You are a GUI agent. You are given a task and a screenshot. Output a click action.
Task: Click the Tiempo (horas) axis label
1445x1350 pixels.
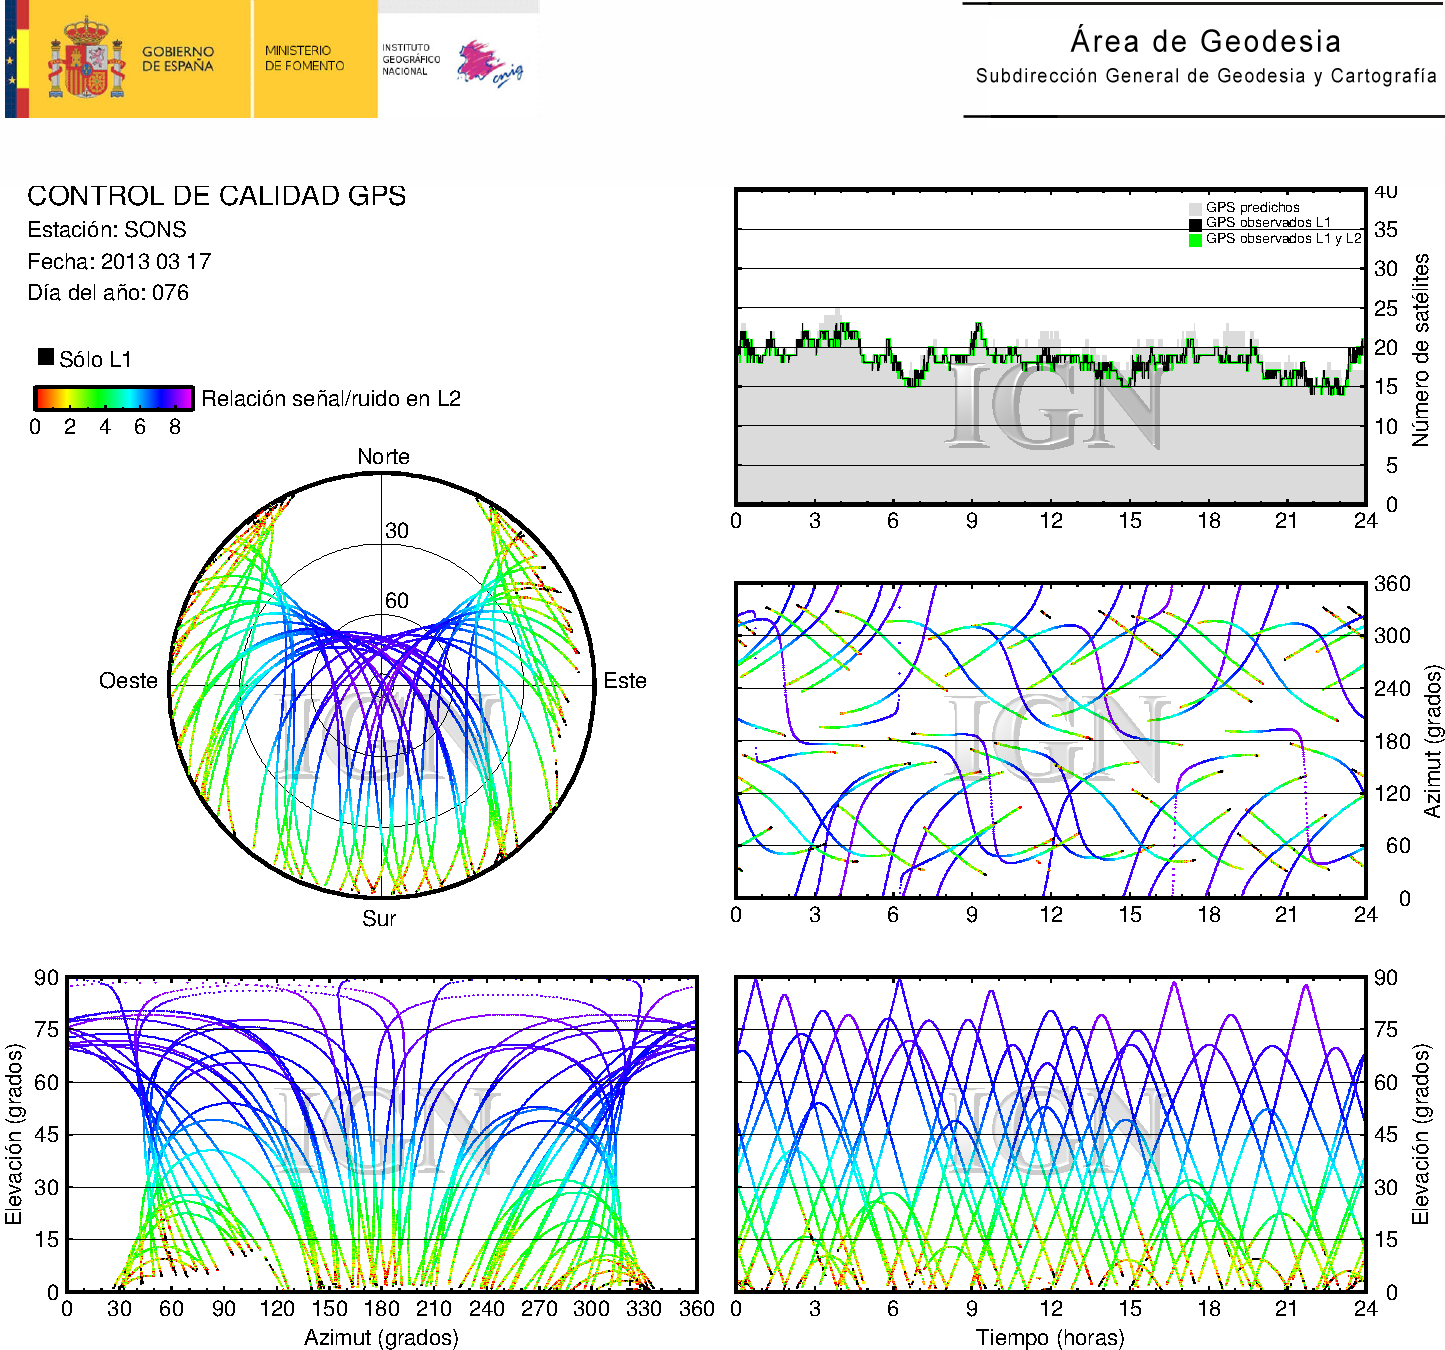[1050, 1337]
